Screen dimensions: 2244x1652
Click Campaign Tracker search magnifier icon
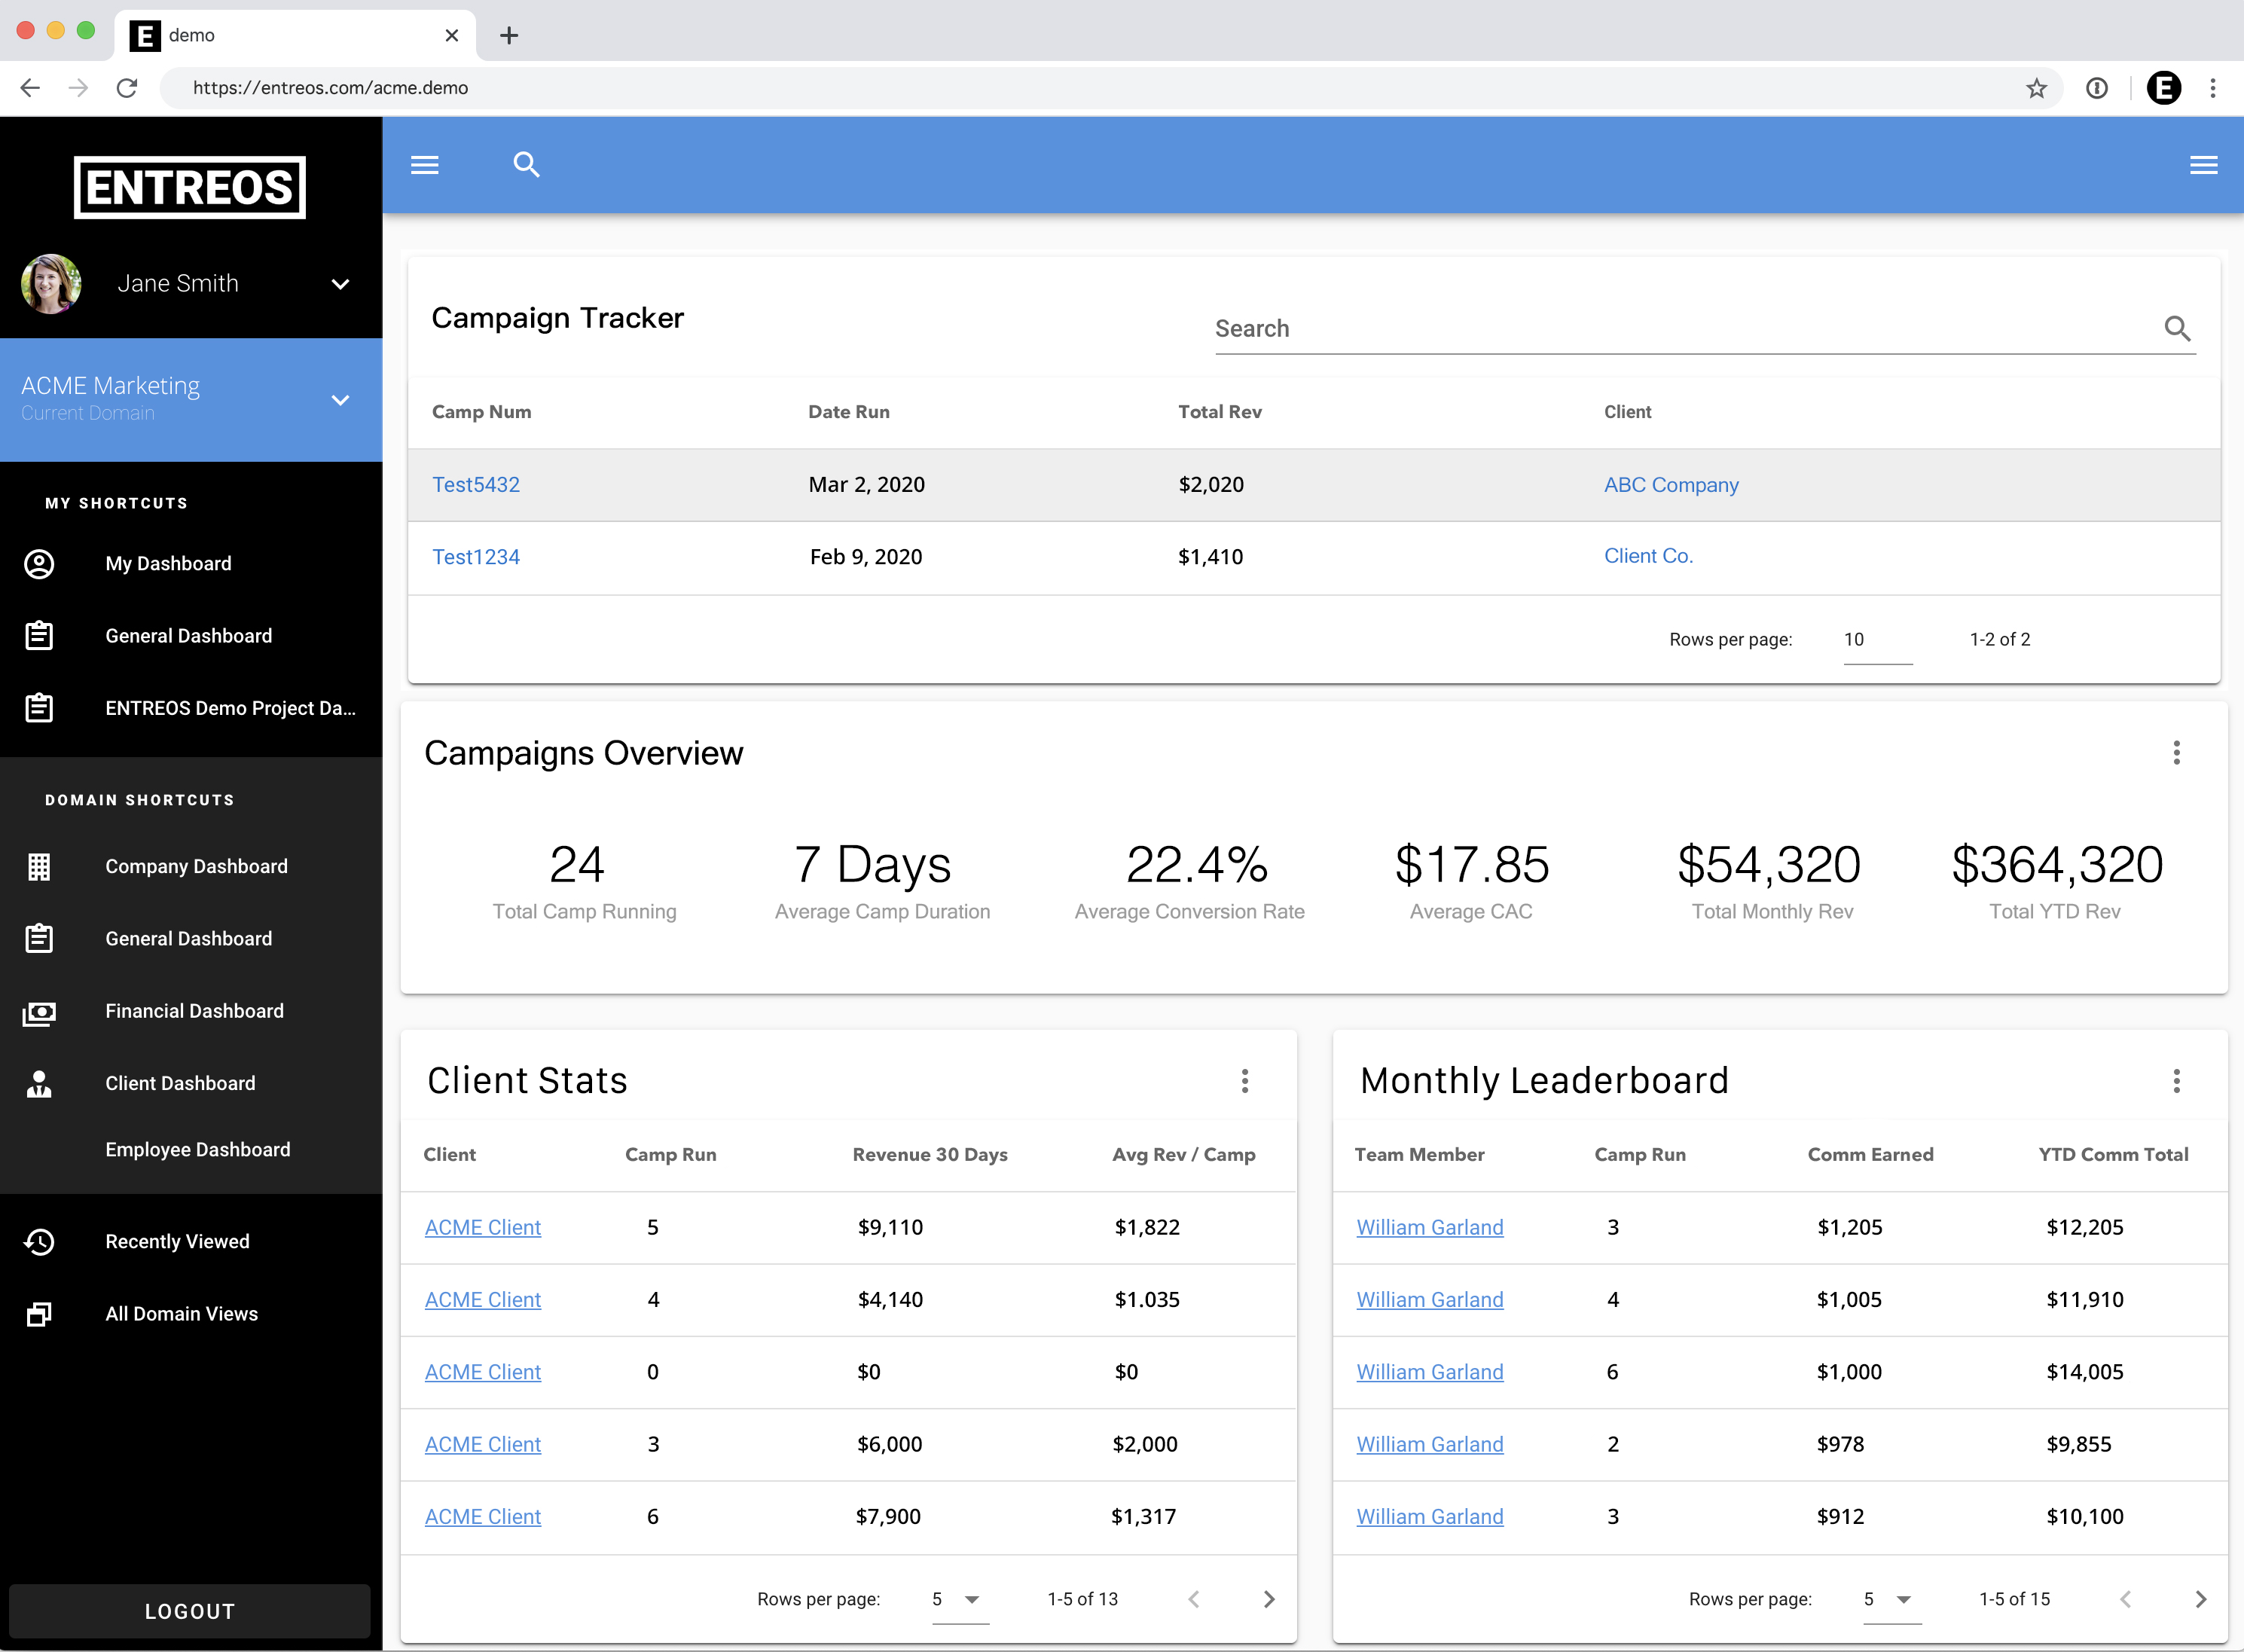coord(2176,328)
